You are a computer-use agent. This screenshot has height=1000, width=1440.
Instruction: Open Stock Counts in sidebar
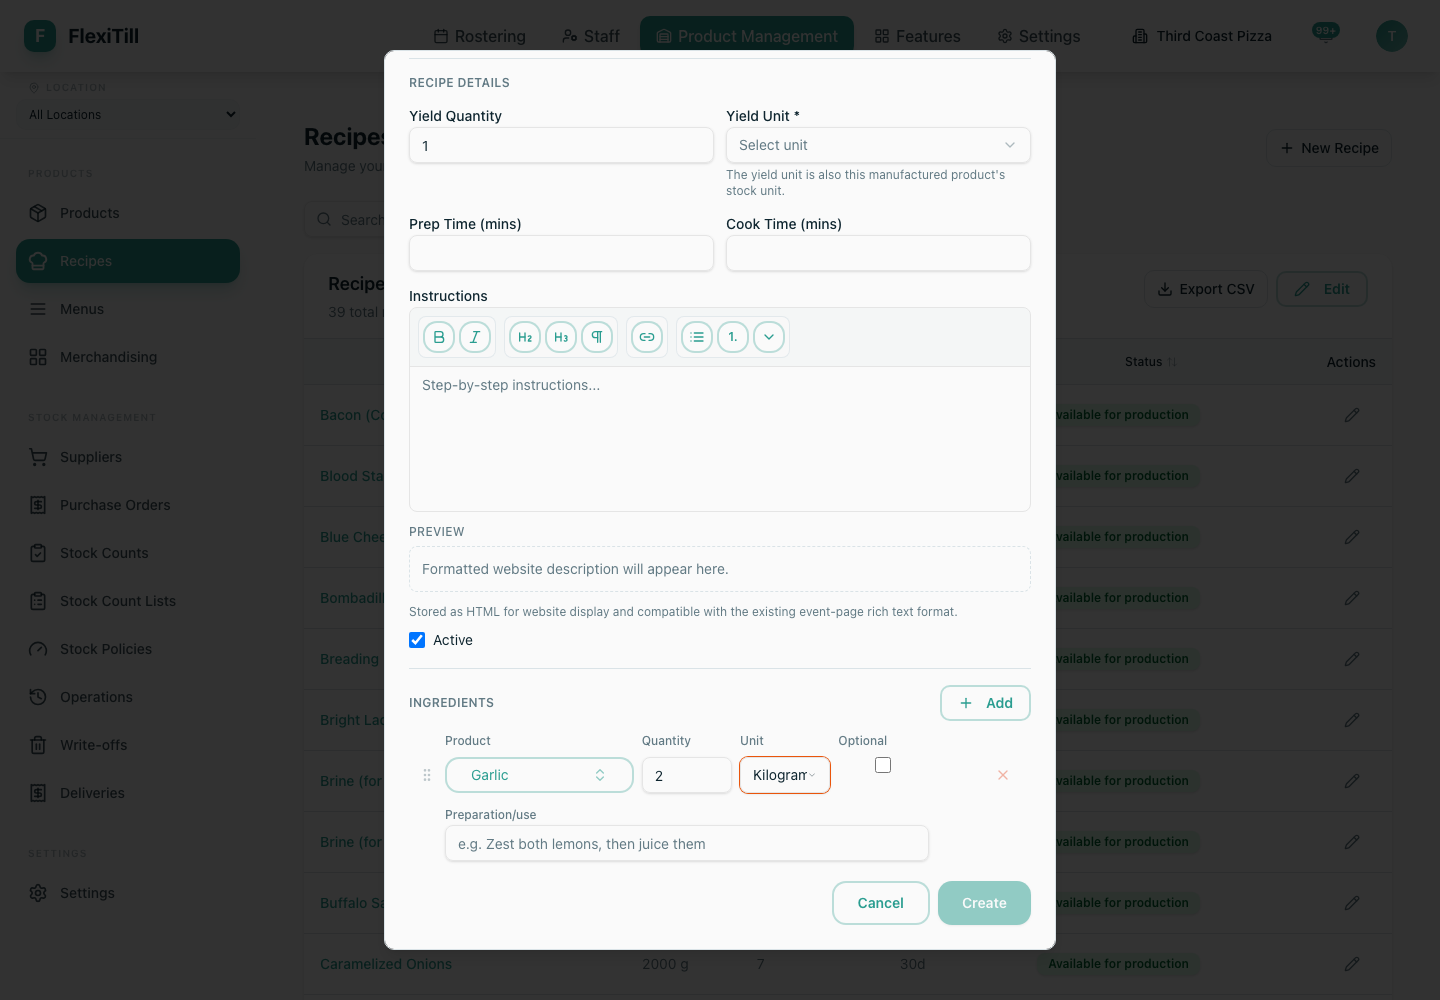tap(128, 553)
